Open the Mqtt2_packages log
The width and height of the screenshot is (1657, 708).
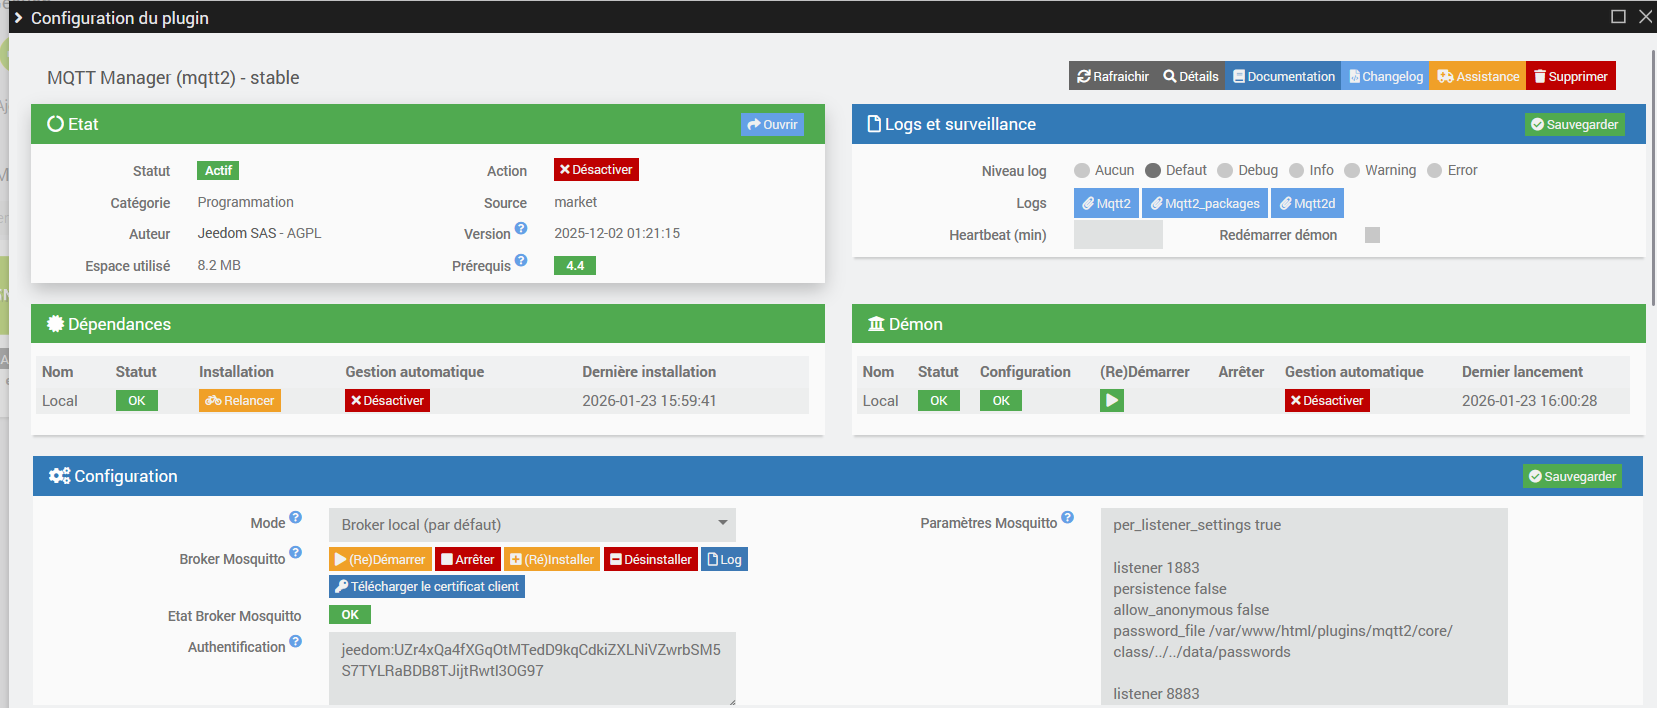click(1205, 203)
